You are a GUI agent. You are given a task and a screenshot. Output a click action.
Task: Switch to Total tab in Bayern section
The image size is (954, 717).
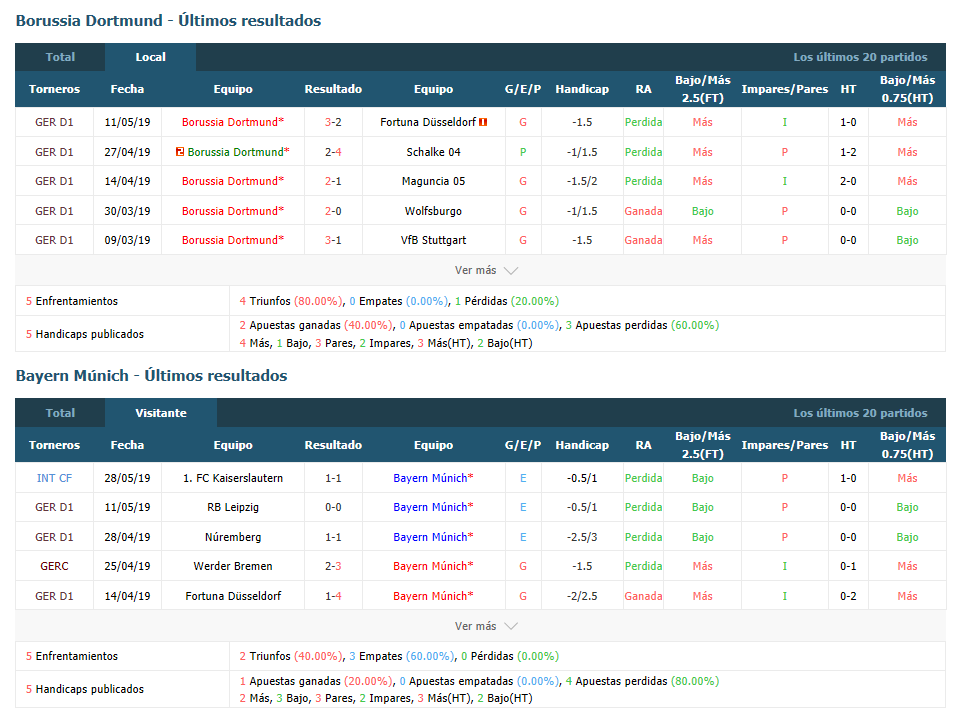[60, 413]
